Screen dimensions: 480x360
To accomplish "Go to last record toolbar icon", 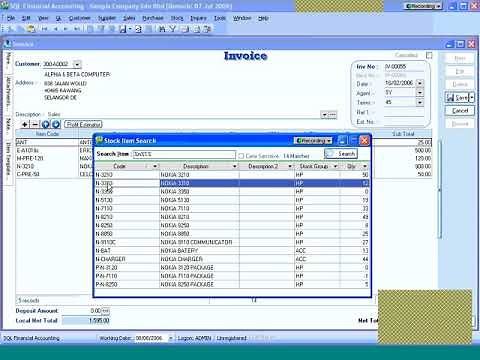I will (77, 29).
